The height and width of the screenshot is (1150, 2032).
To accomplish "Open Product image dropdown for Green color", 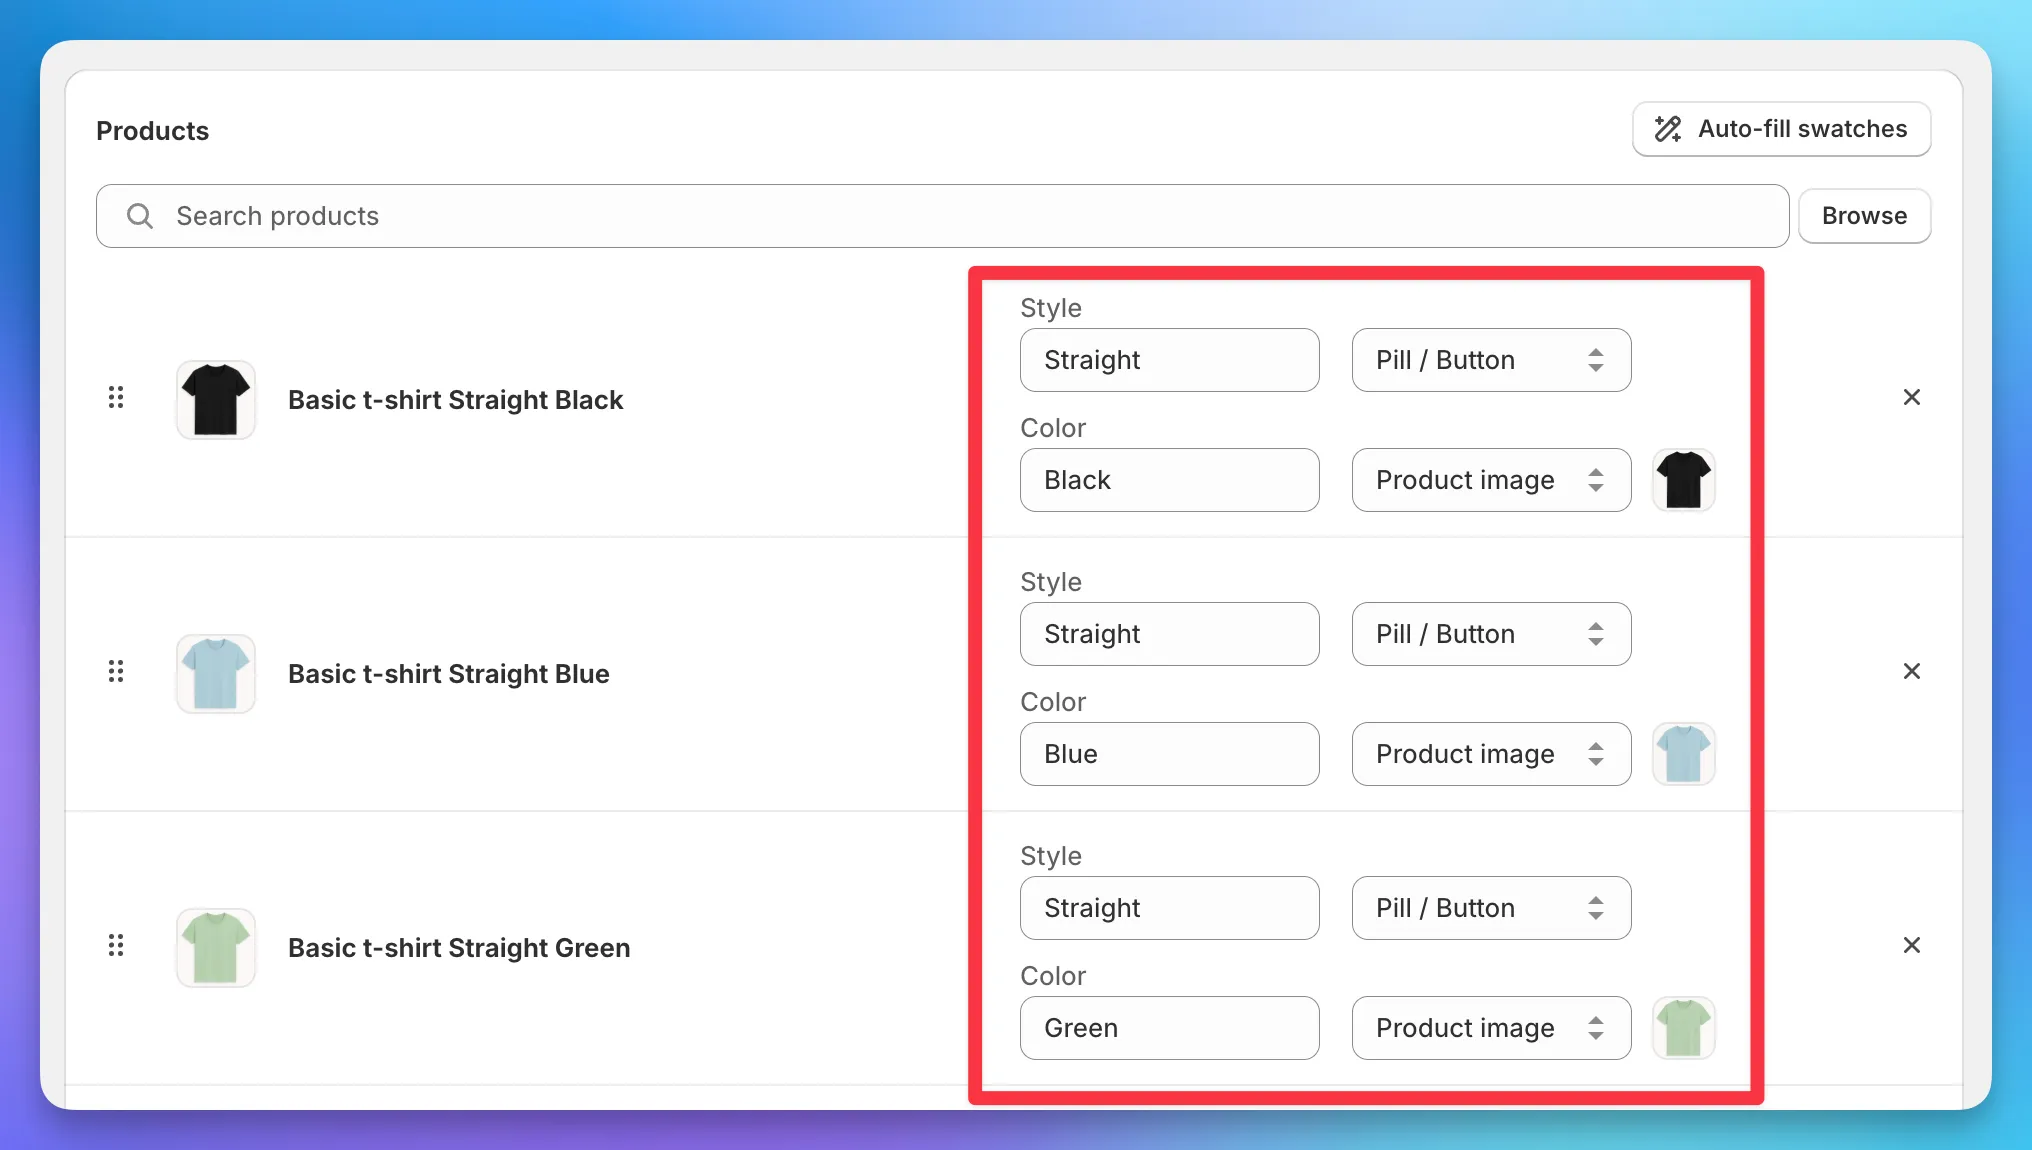I will tap(1492, 1028).
